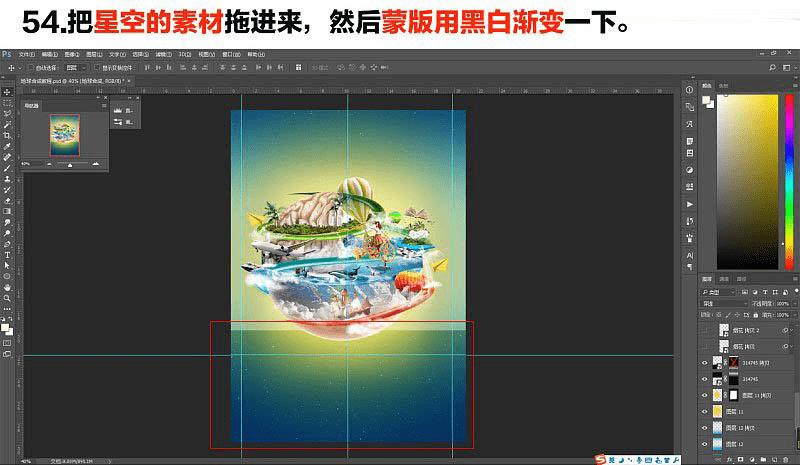Open the 窗口 (Window) menu
This screenshot has height=465, width=800.
tap(230, 54)
